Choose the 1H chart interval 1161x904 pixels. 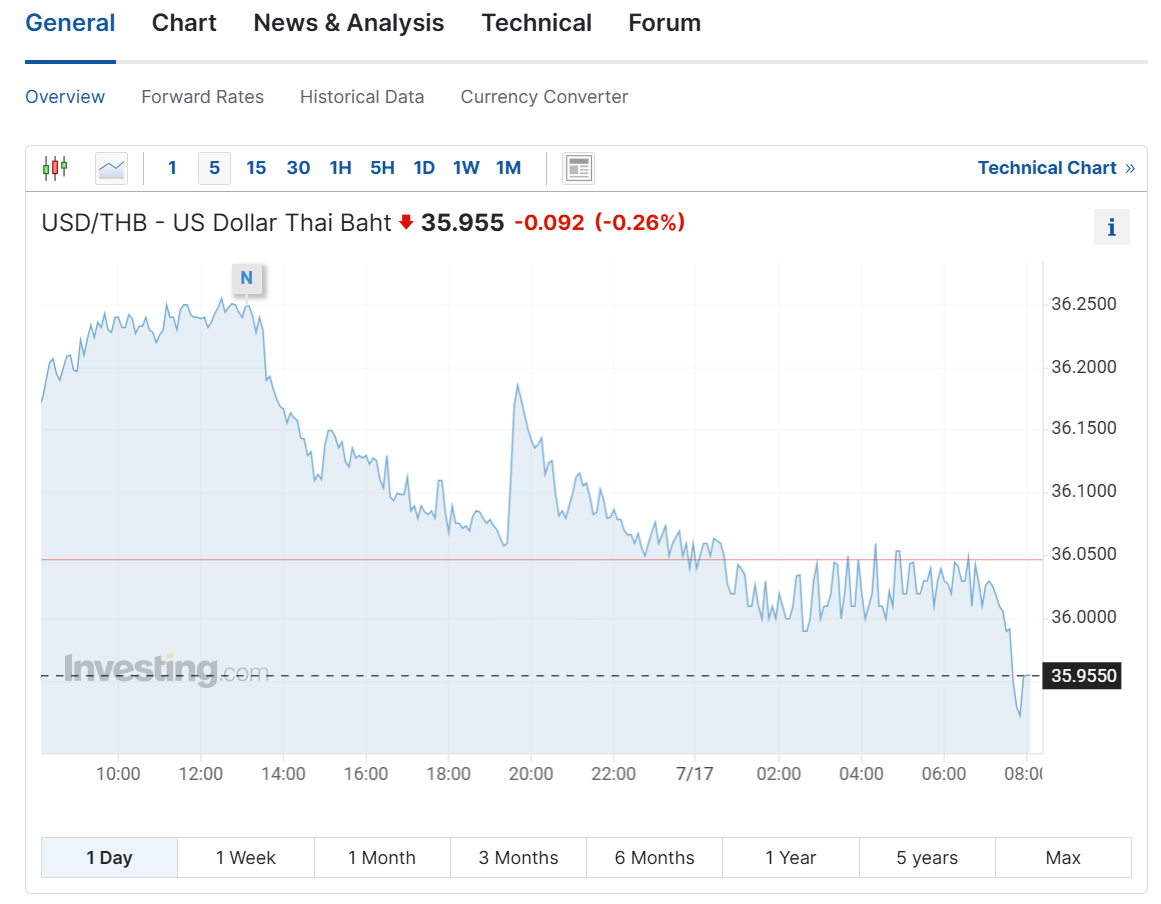340,168
